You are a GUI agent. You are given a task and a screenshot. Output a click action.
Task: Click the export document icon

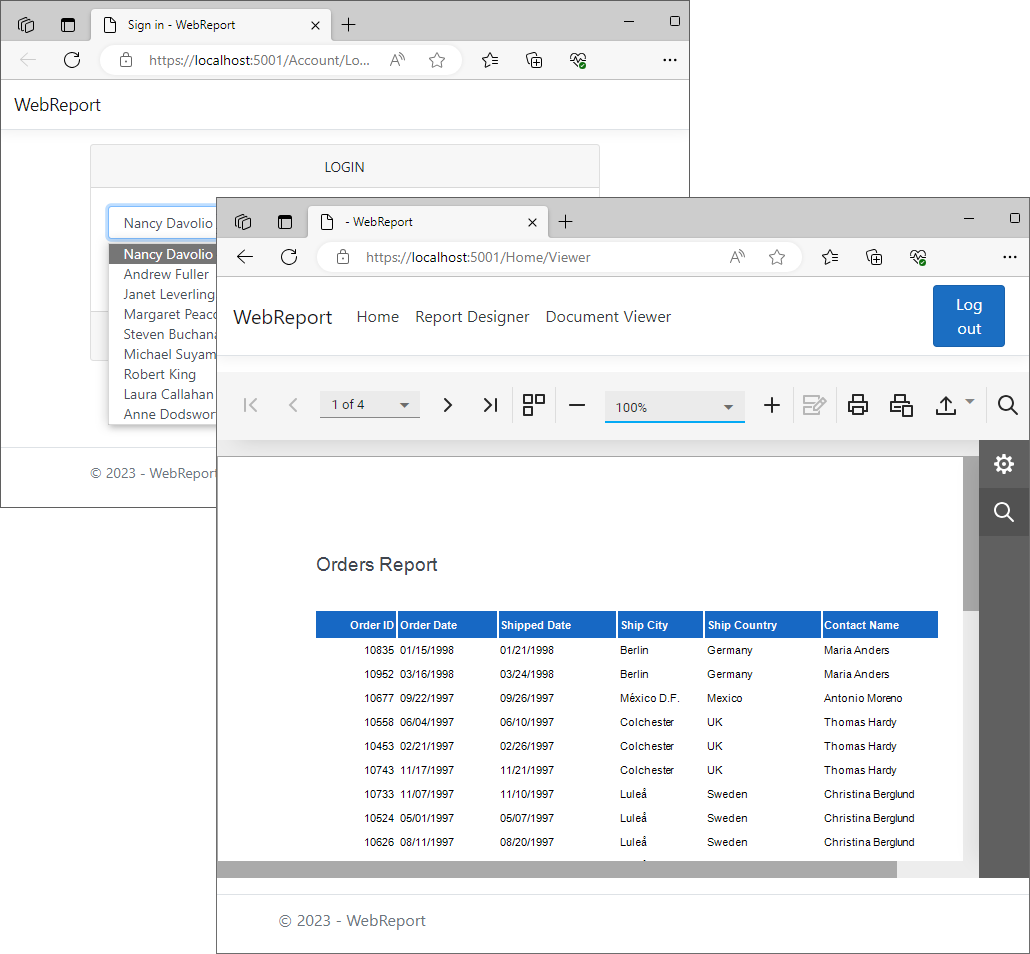[x=945, y=405]
